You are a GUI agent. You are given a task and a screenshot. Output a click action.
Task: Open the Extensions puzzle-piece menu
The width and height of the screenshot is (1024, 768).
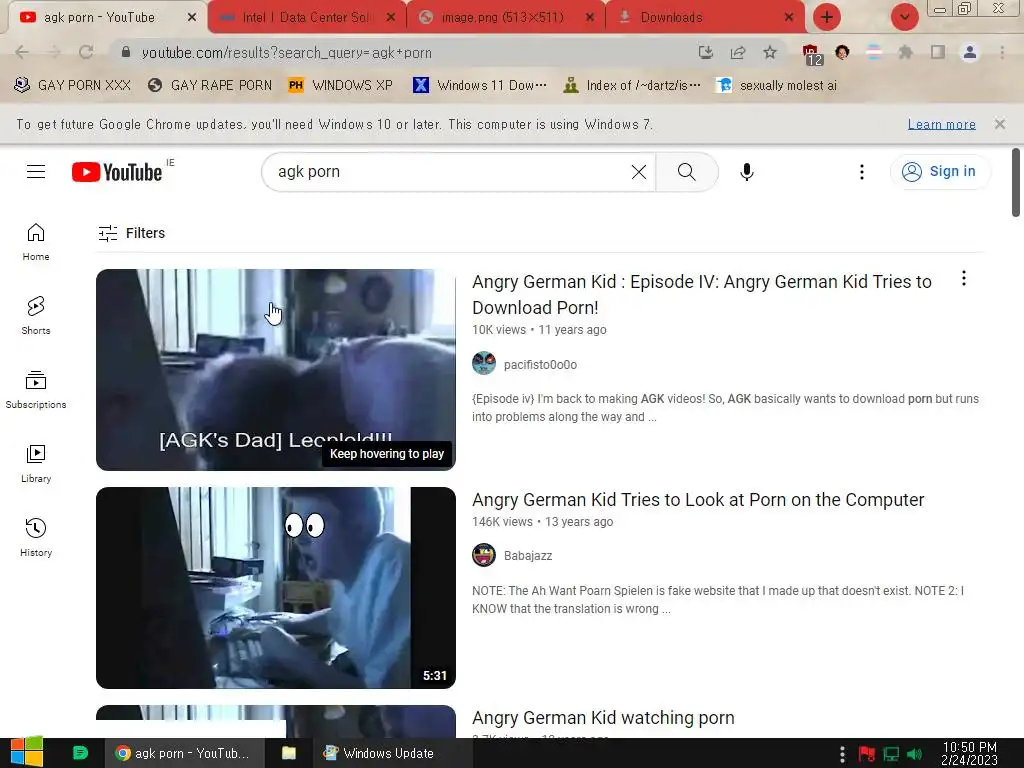906,52
